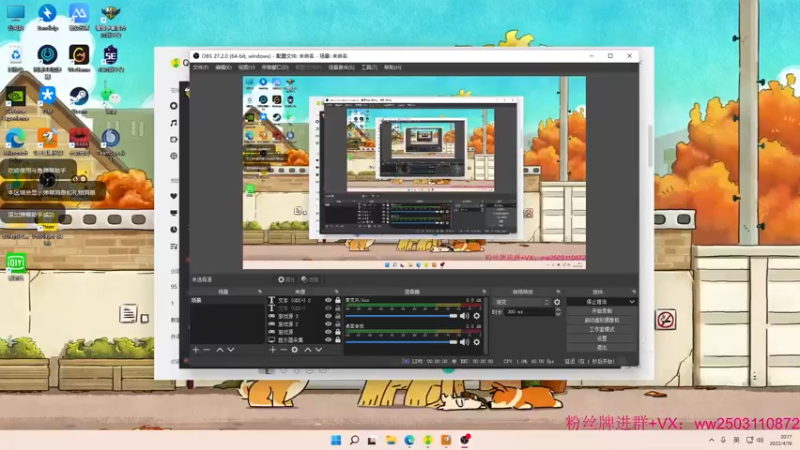
Task: Expand hidden system tray icons chevron
Action: pos(711,440)
